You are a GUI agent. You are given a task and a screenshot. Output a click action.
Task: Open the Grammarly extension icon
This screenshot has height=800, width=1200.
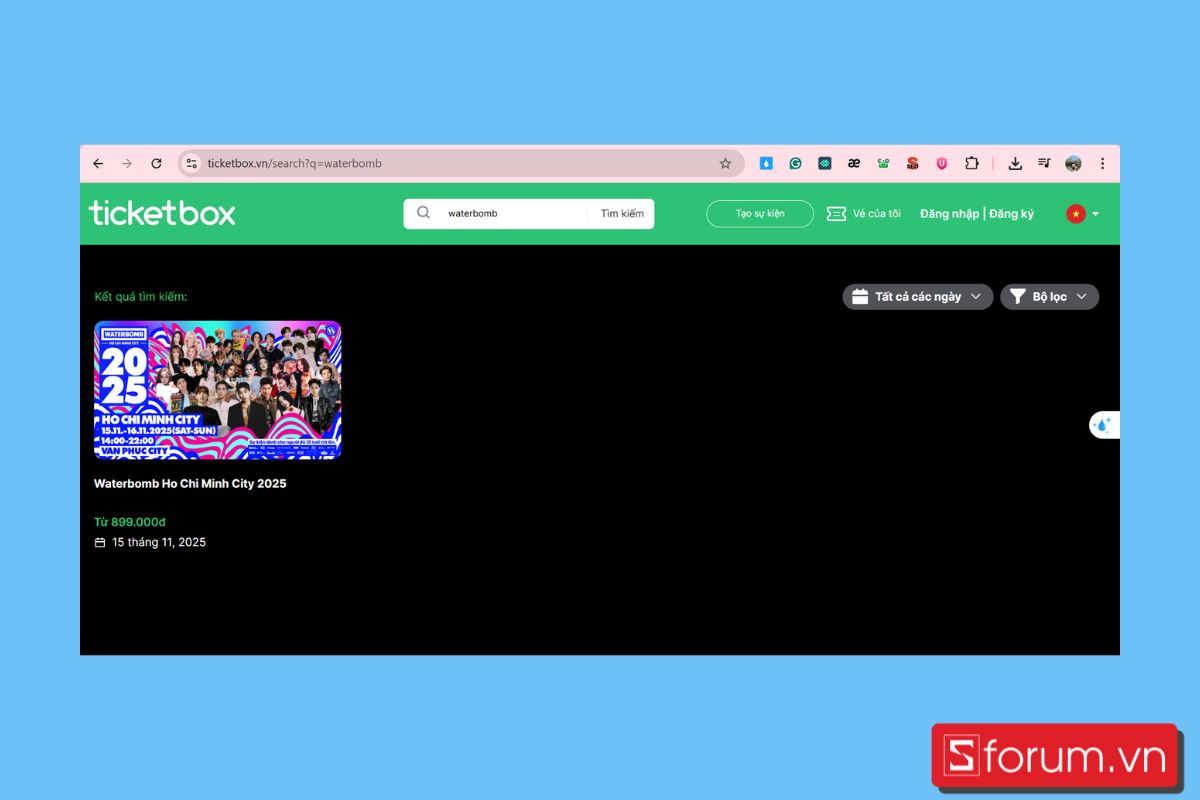[795, 163]
